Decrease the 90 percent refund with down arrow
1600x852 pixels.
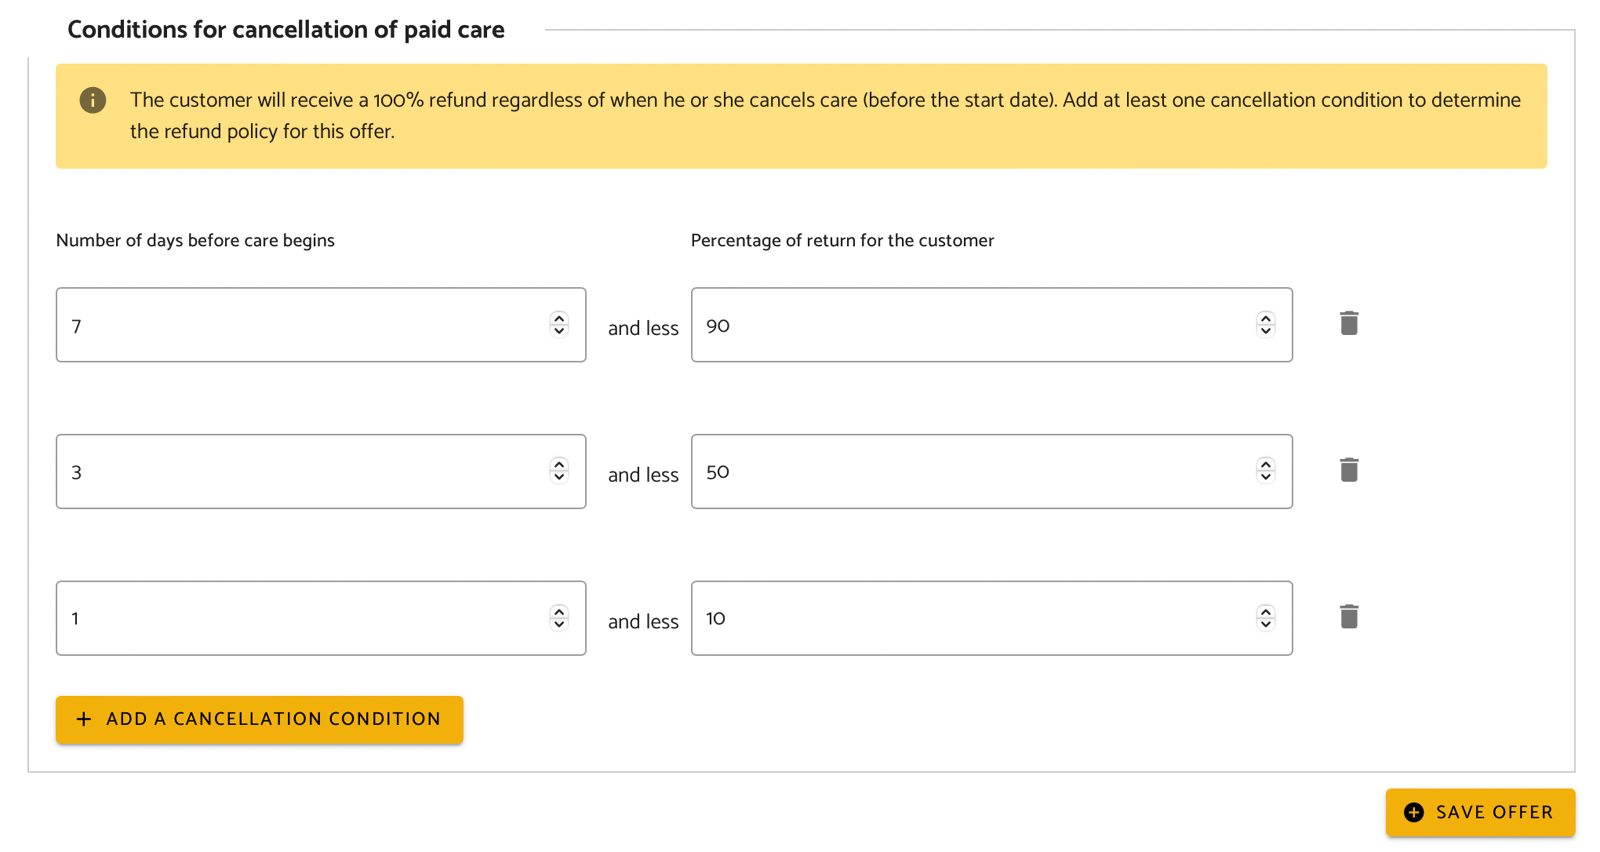(1266, 331)
